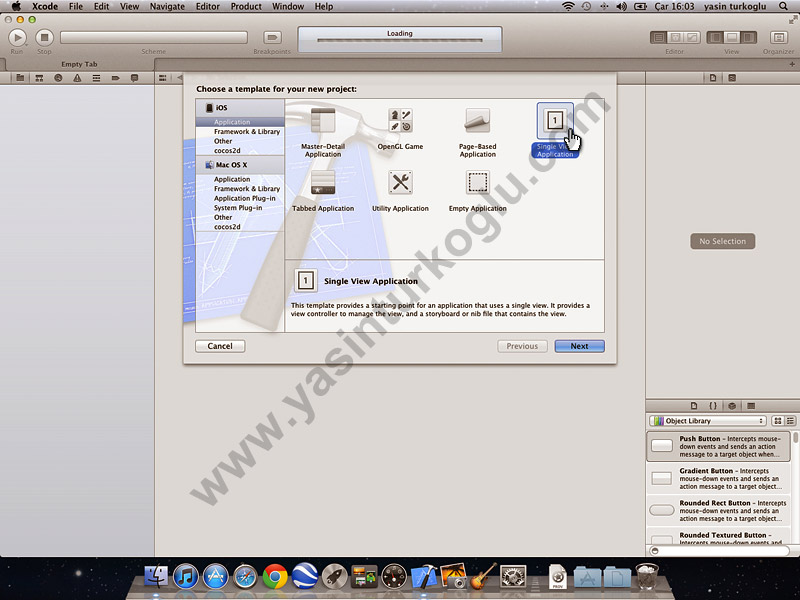Select Application under iOS
800x600 pixels.
[x=240, y=122]
